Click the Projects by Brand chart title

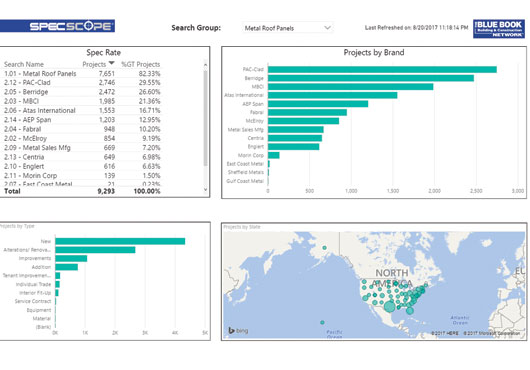374,52
